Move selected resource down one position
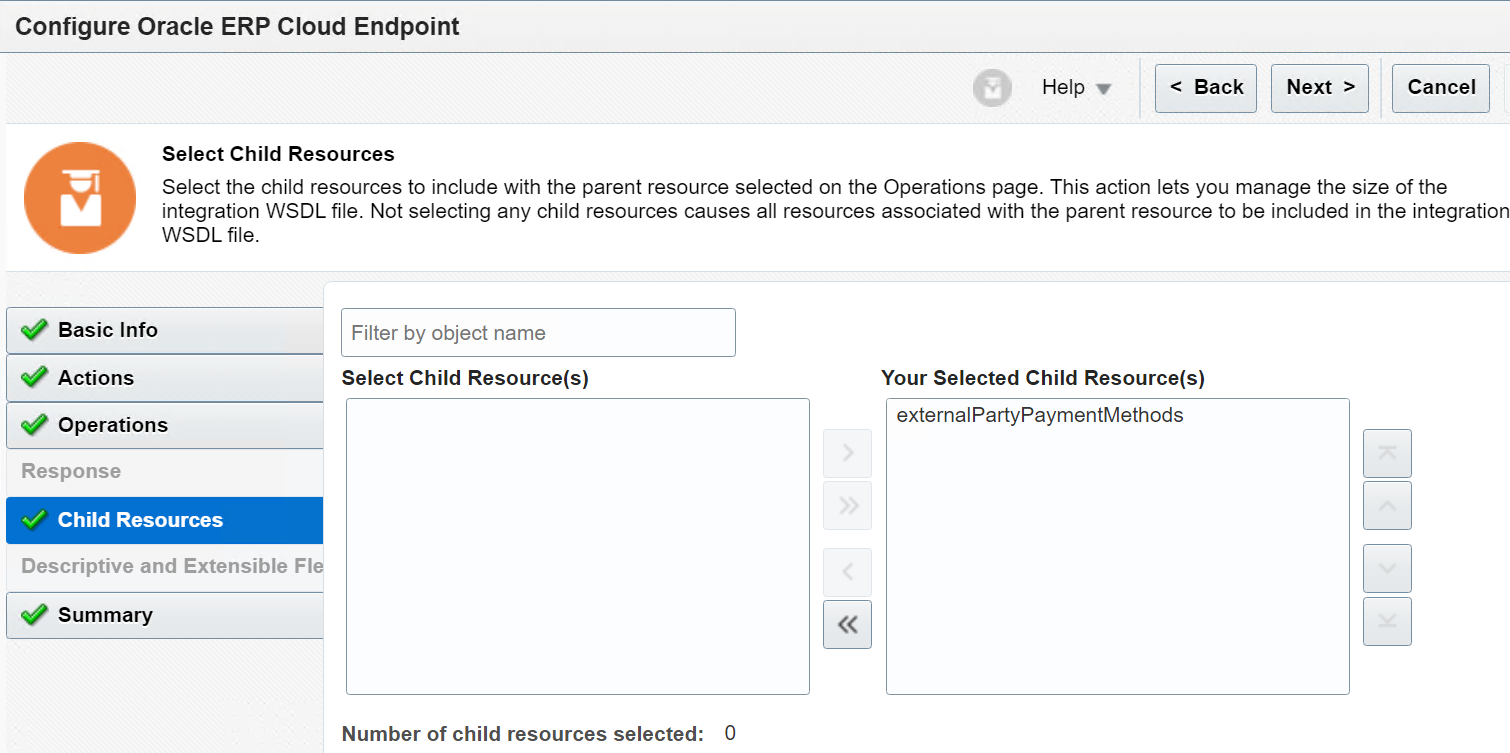 point(1387,569)
